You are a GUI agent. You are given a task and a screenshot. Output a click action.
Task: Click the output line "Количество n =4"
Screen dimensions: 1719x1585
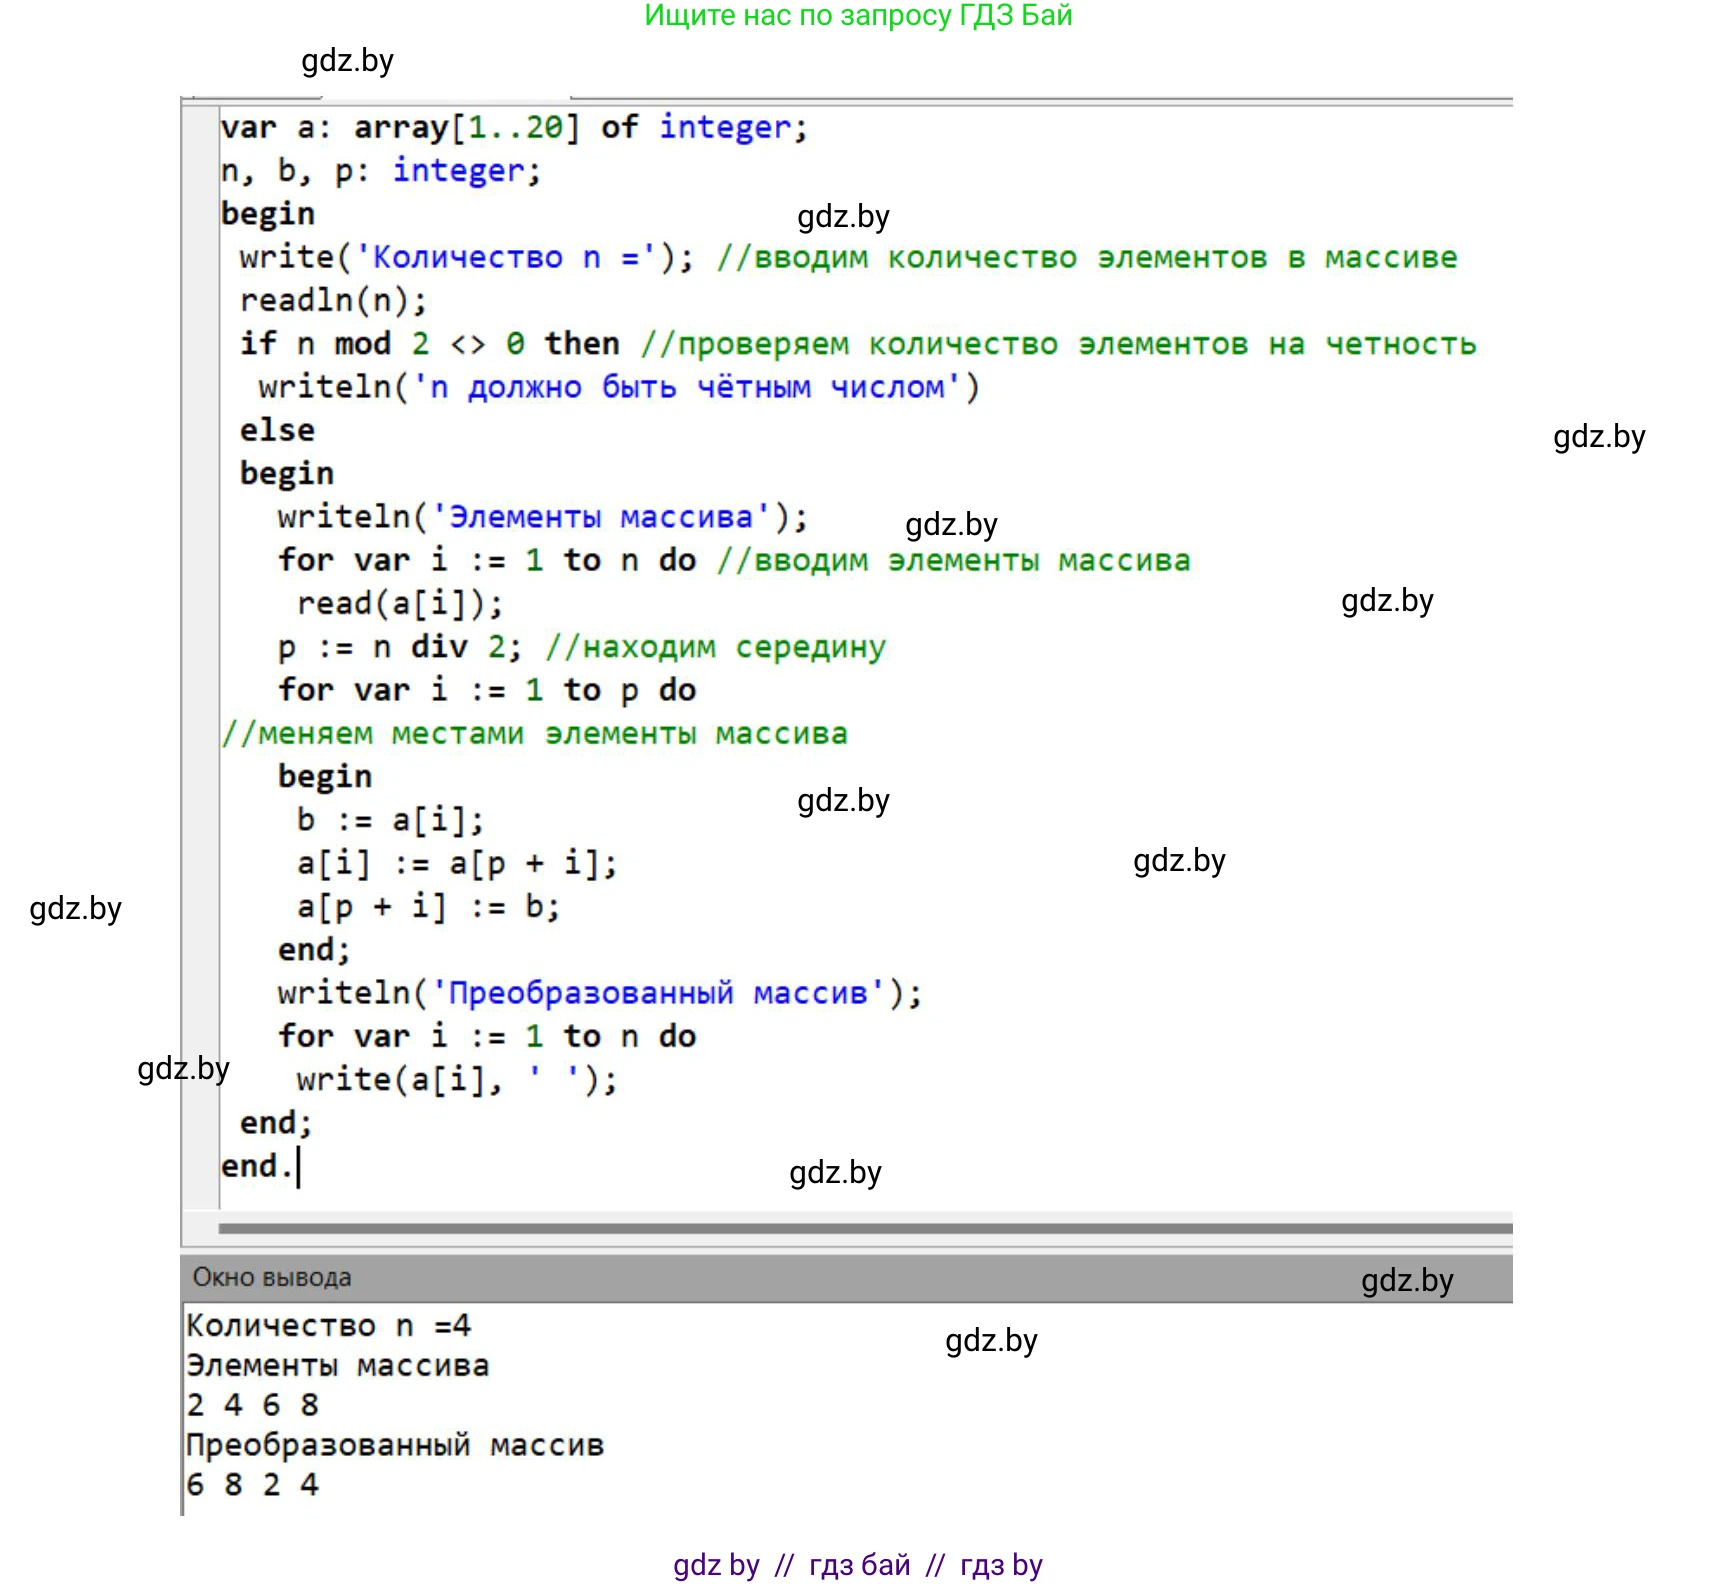pos(328,1325)
